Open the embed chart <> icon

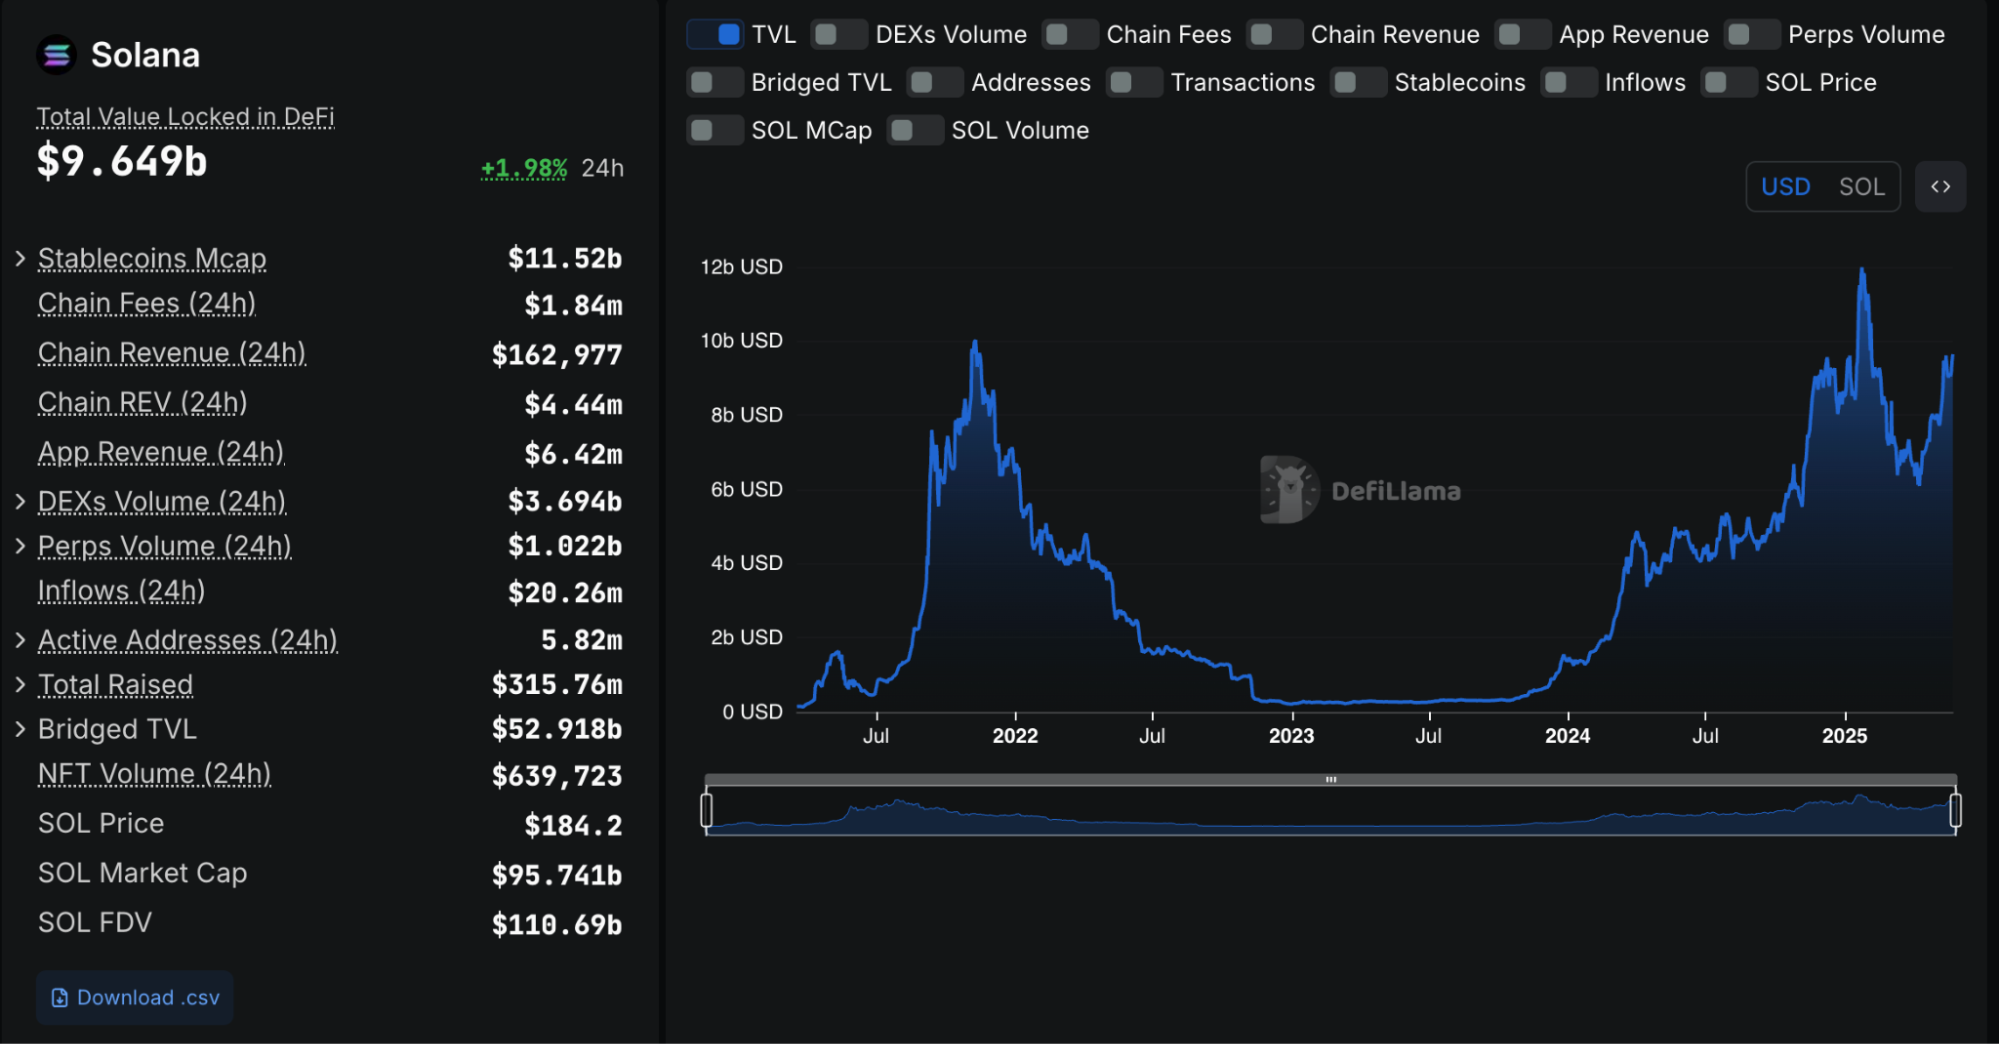(1940, 186)
